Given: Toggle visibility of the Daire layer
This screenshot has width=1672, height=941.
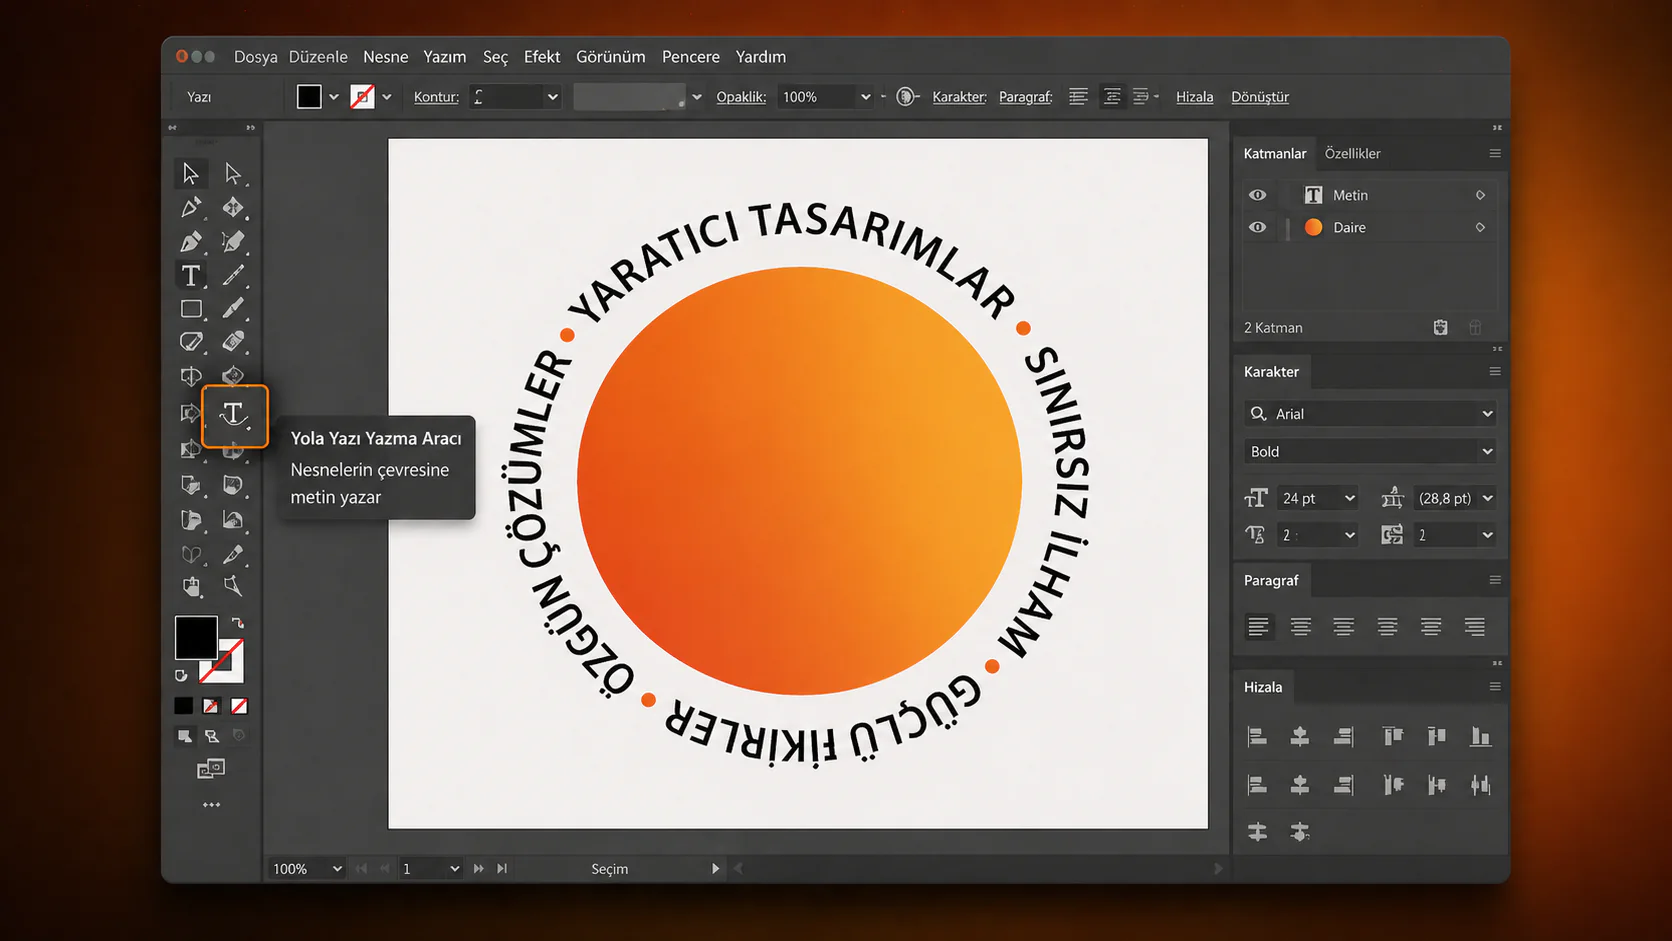Looking at the screenshot, I should (x=1257, y=227).
